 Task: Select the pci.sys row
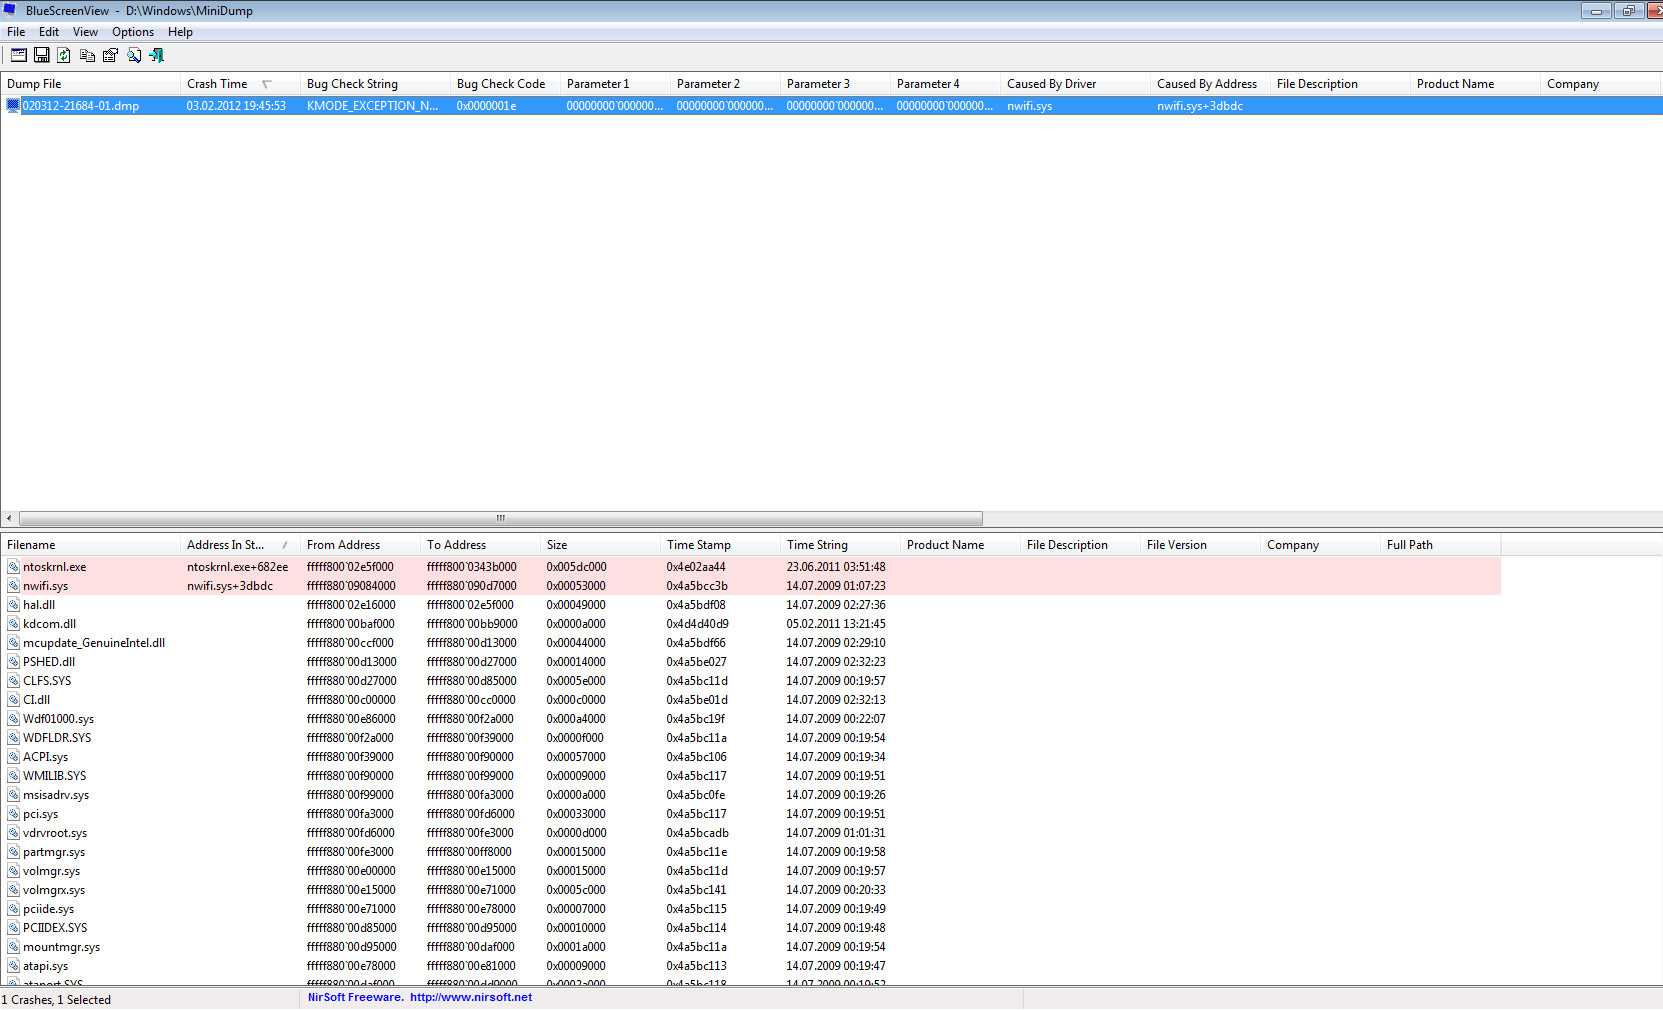click(x=750, y=814)
